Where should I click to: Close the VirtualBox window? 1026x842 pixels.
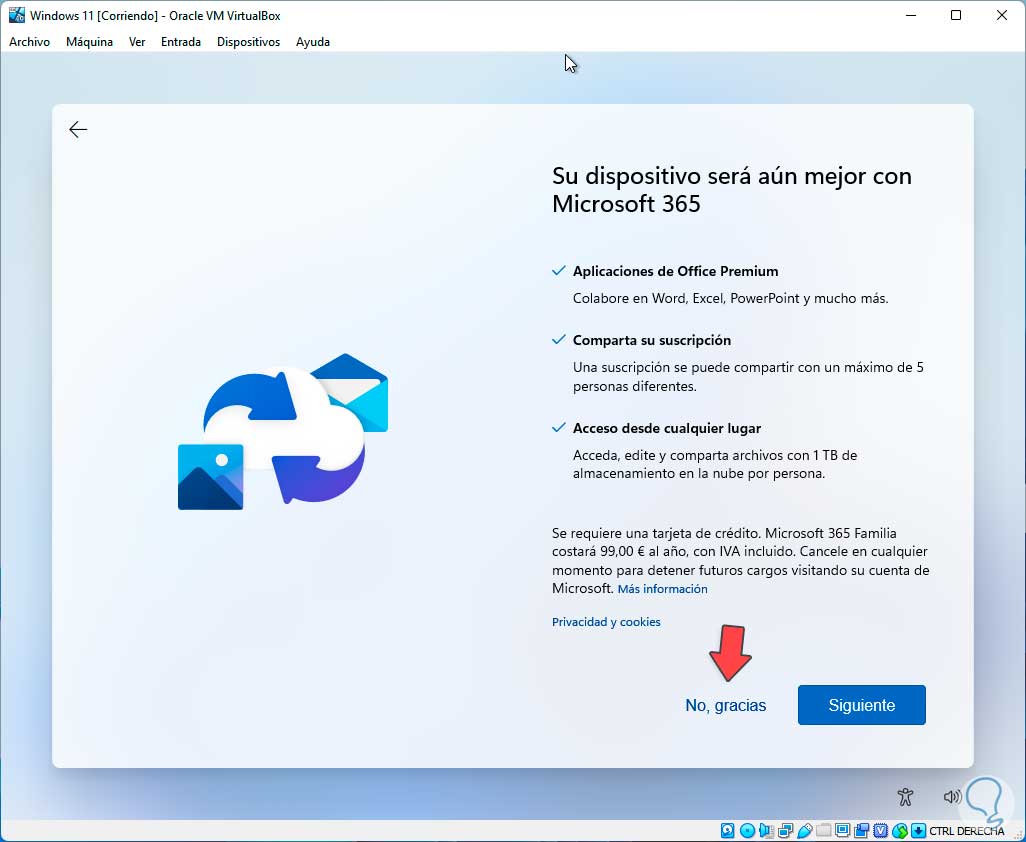pos(1002,15)
